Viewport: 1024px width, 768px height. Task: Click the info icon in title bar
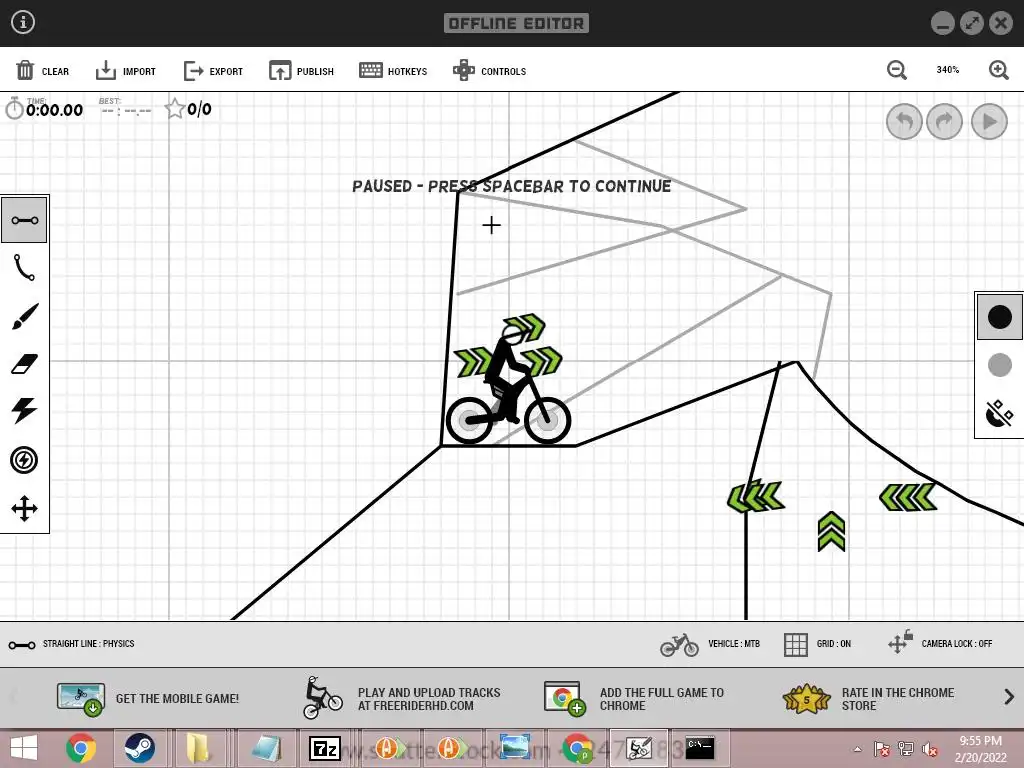(23, 22)
